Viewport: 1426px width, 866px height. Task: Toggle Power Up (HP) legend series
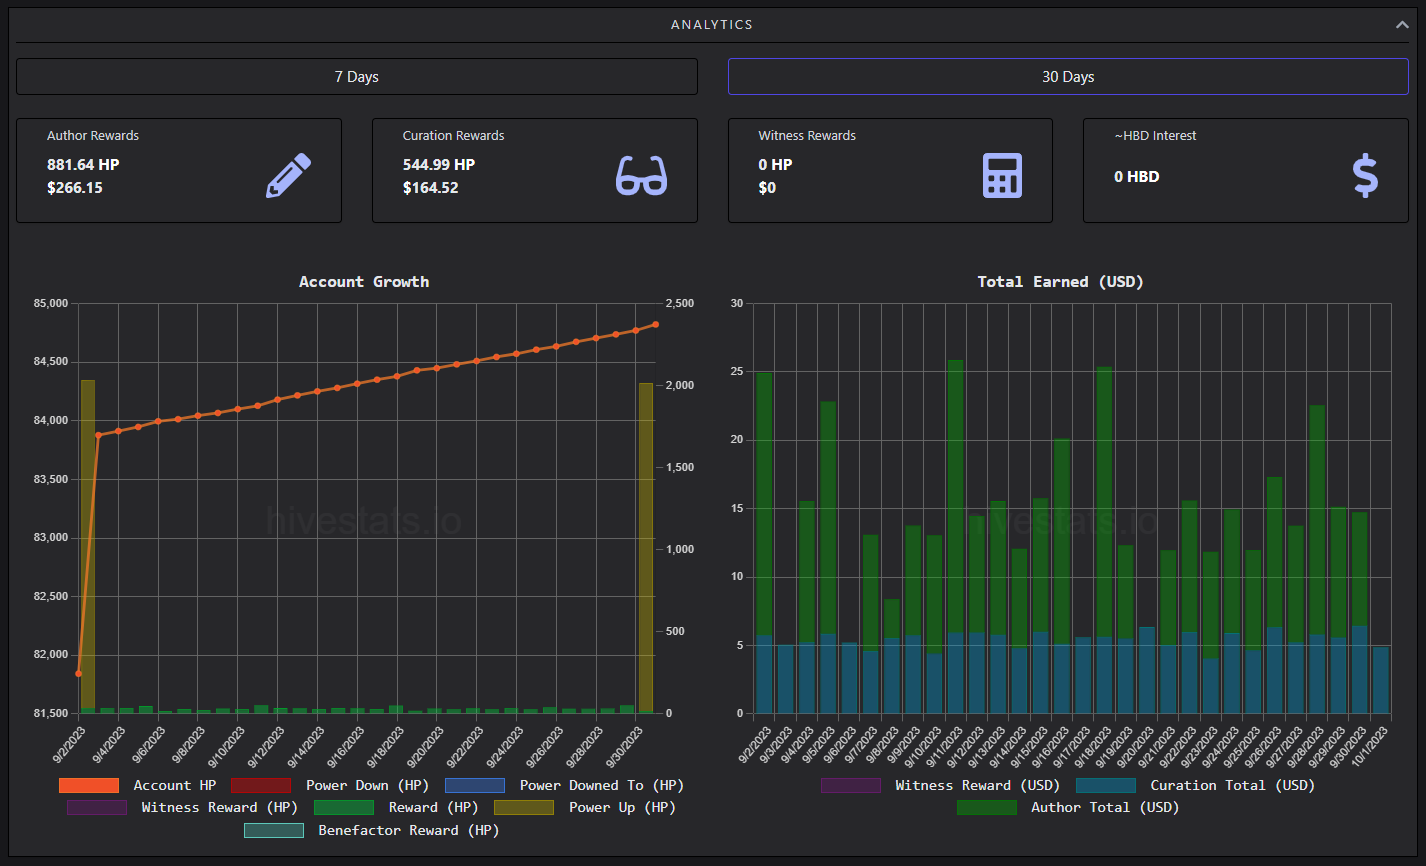585,808
